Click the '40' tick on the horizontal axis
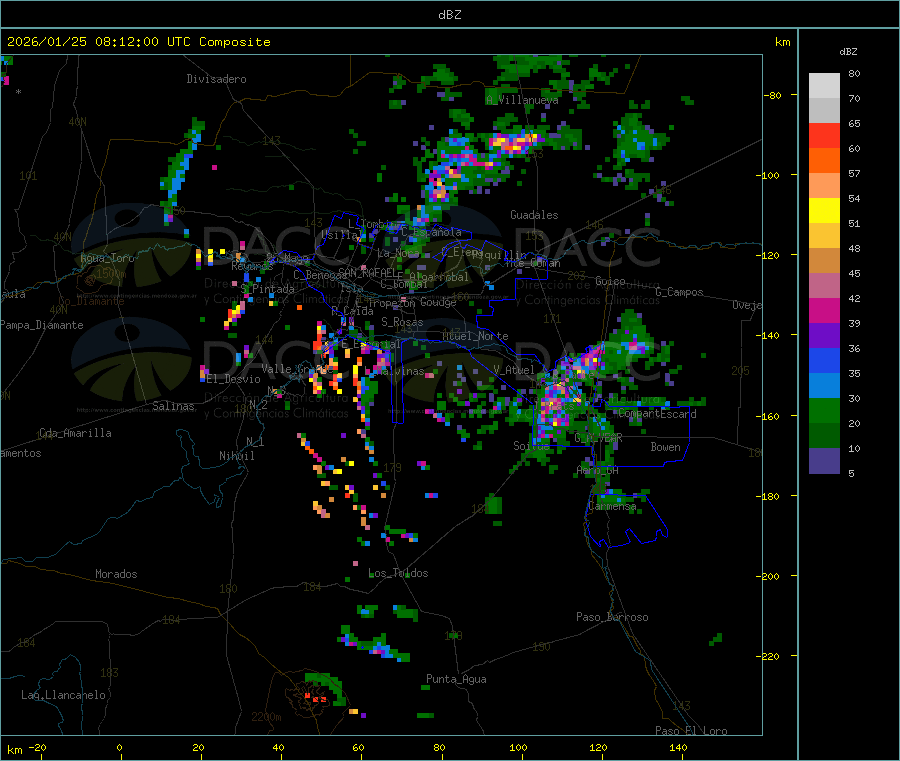The image size is (900, 761). tap(278, 747)
